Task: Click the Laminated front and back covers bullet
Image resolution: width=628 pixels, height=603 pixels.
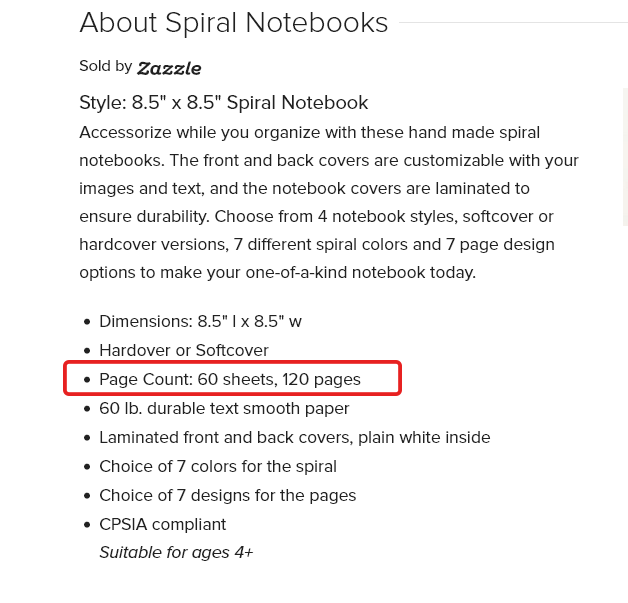Action: coord(295,437)
